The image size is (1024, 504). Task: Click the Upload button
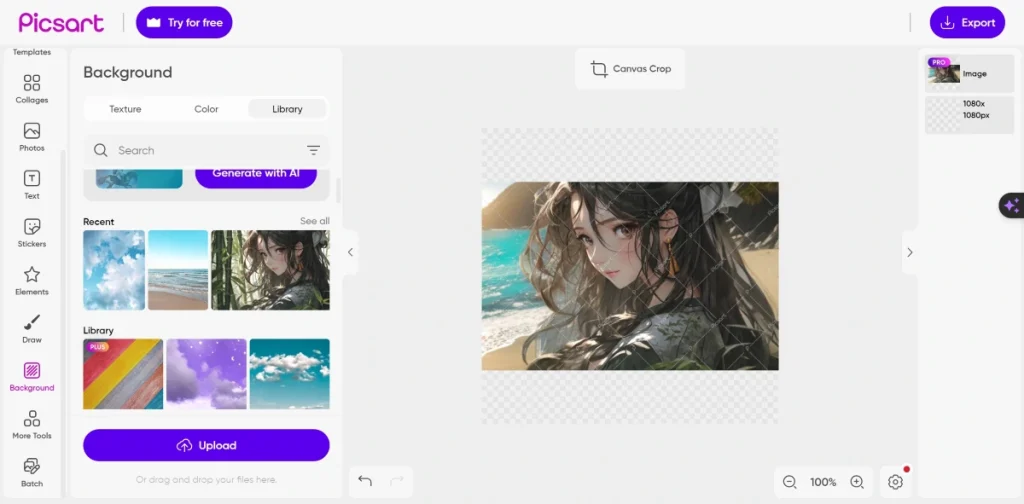pos(206,445)
